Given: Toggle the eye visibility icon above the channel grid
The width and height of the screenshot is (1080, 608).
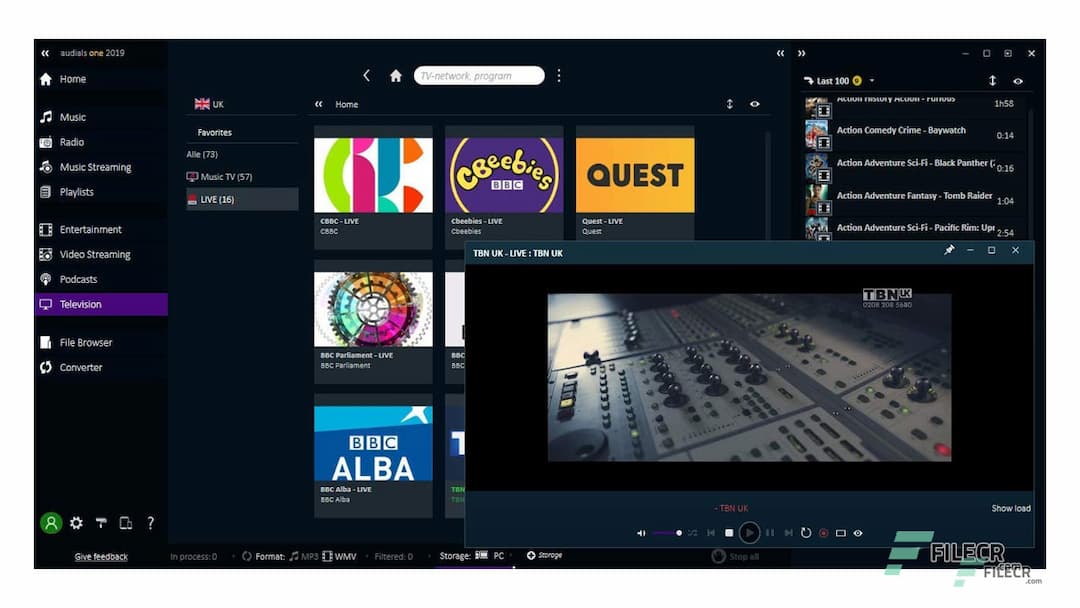Looking at the screenshot, I should click(754, 104).
